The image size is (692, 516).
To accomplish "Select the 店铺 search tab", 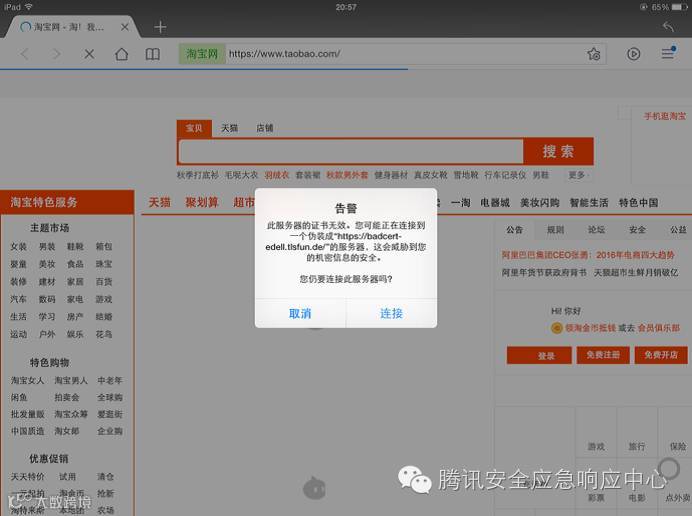I will pyautogui.click(x=265, y=128).
